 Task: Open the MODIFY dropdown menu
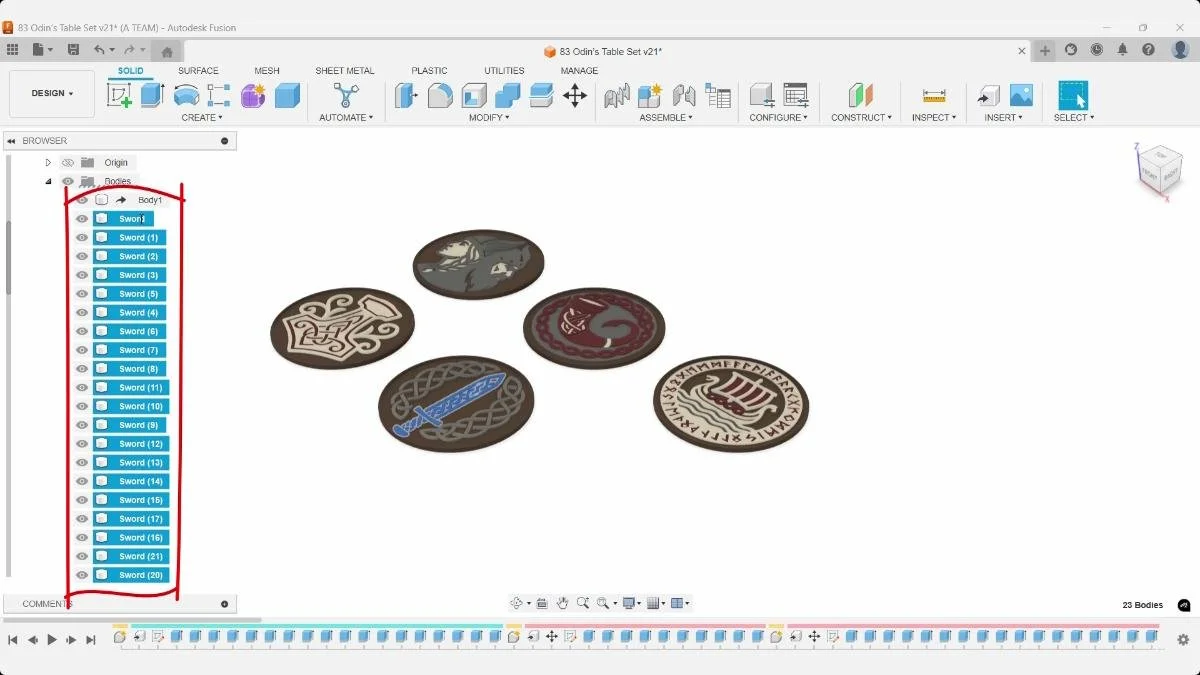tap(489, 118)
